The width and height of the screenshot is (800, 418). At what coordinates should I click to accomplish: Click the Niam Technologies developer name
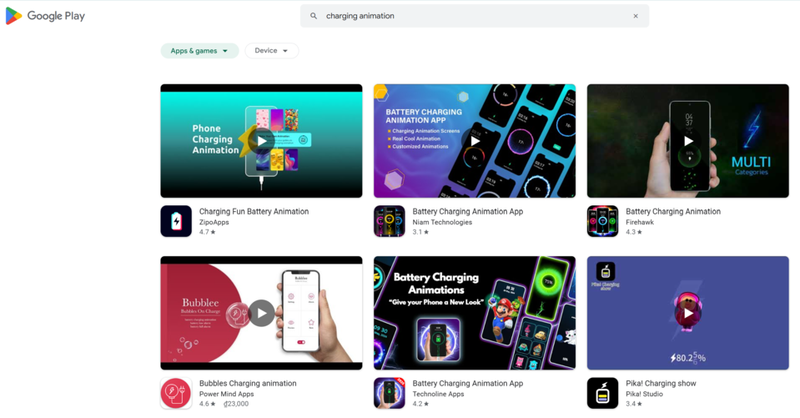tap(442, 222)
